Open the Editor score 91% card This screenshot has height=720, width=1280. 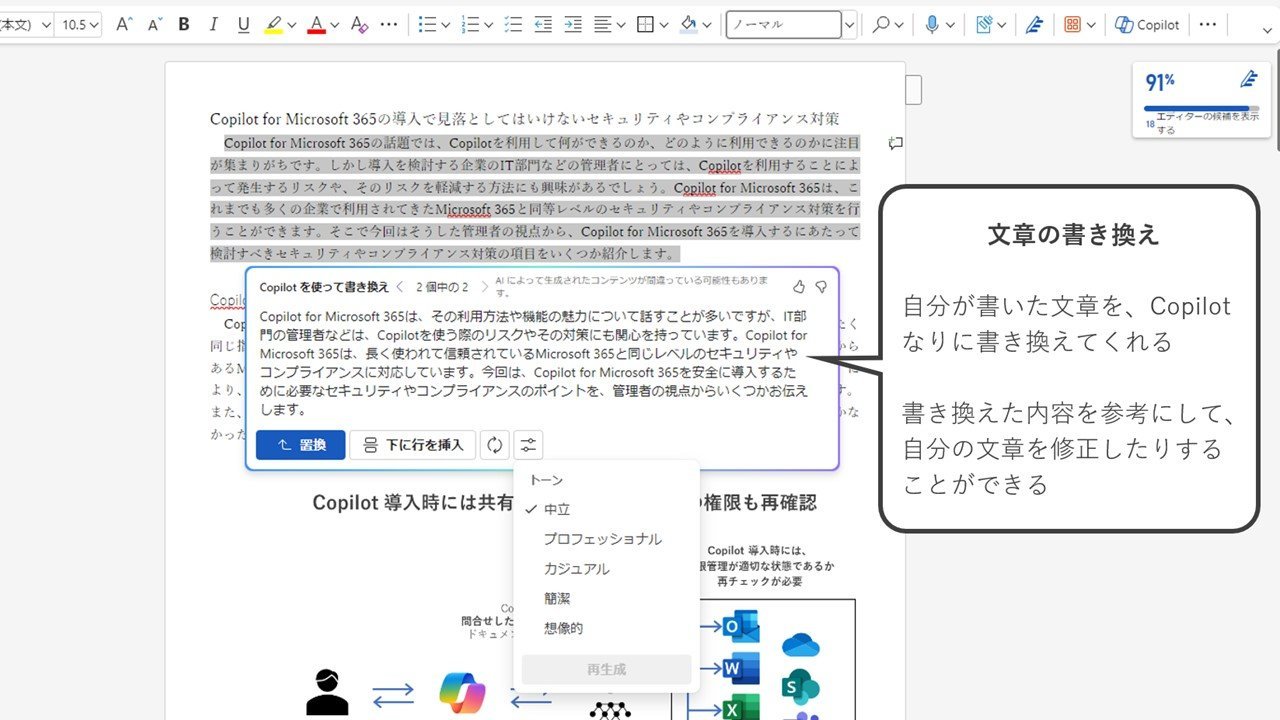pos(1201,100)
